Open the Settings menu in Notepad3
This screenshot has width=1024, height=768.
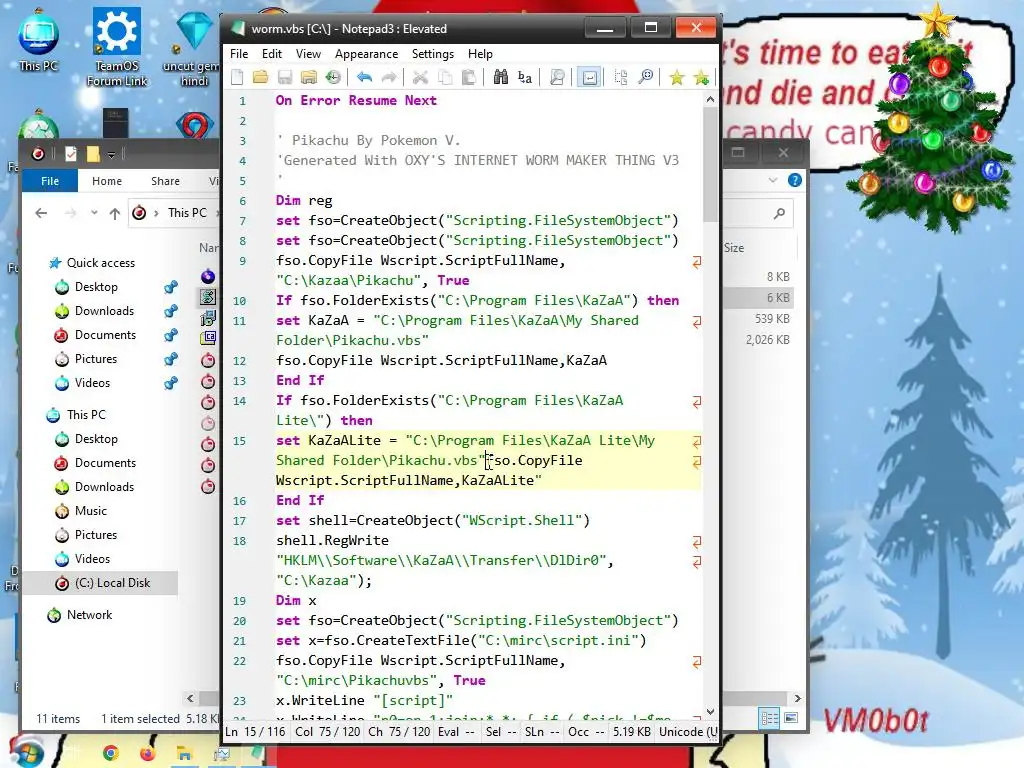(433, 54)
